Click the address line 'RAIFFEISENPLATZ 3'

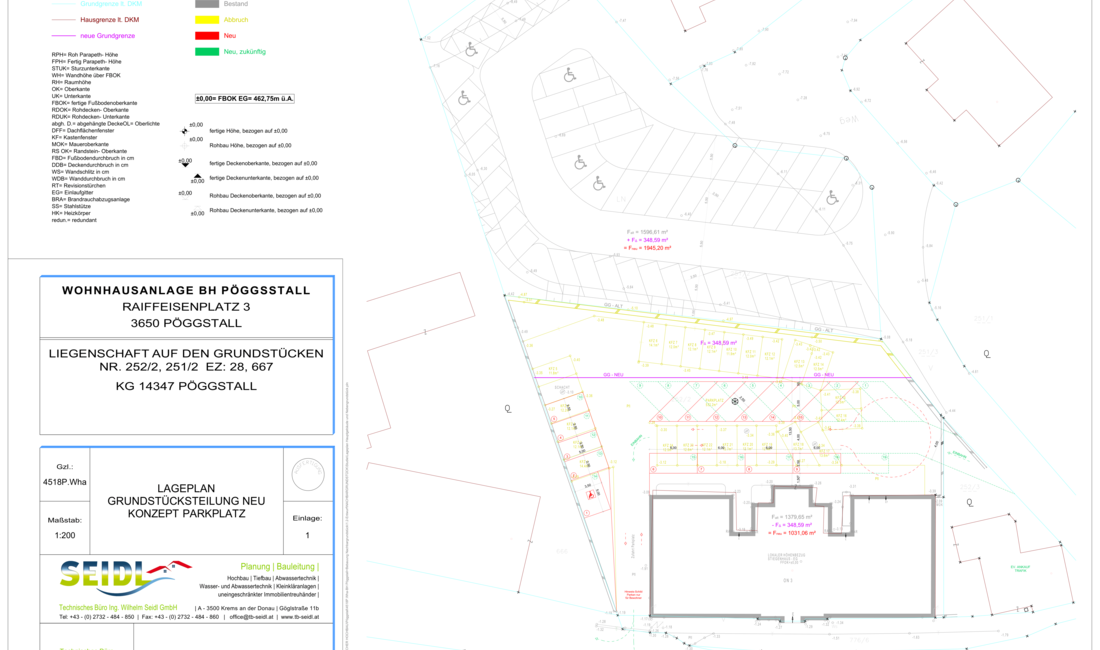(x=186, y=307)
